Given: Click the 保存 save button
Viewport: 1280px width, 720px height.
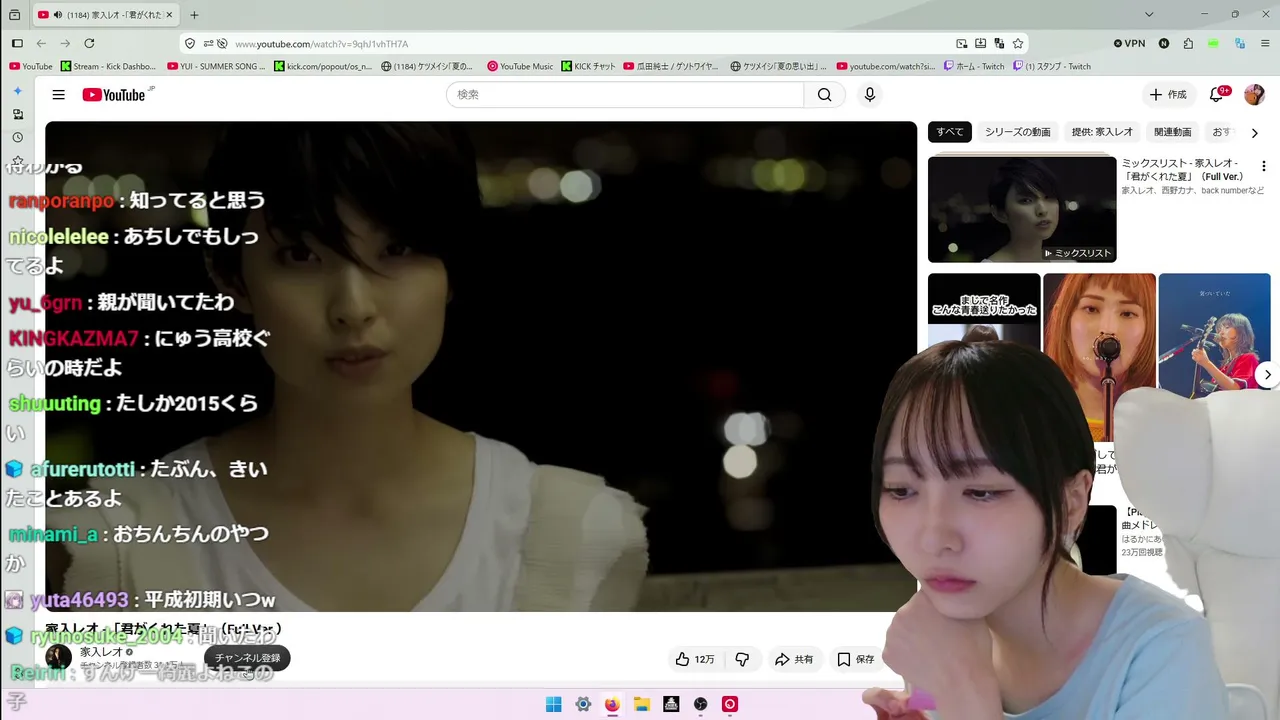Looking at the screenshot, I should [856, 659].
